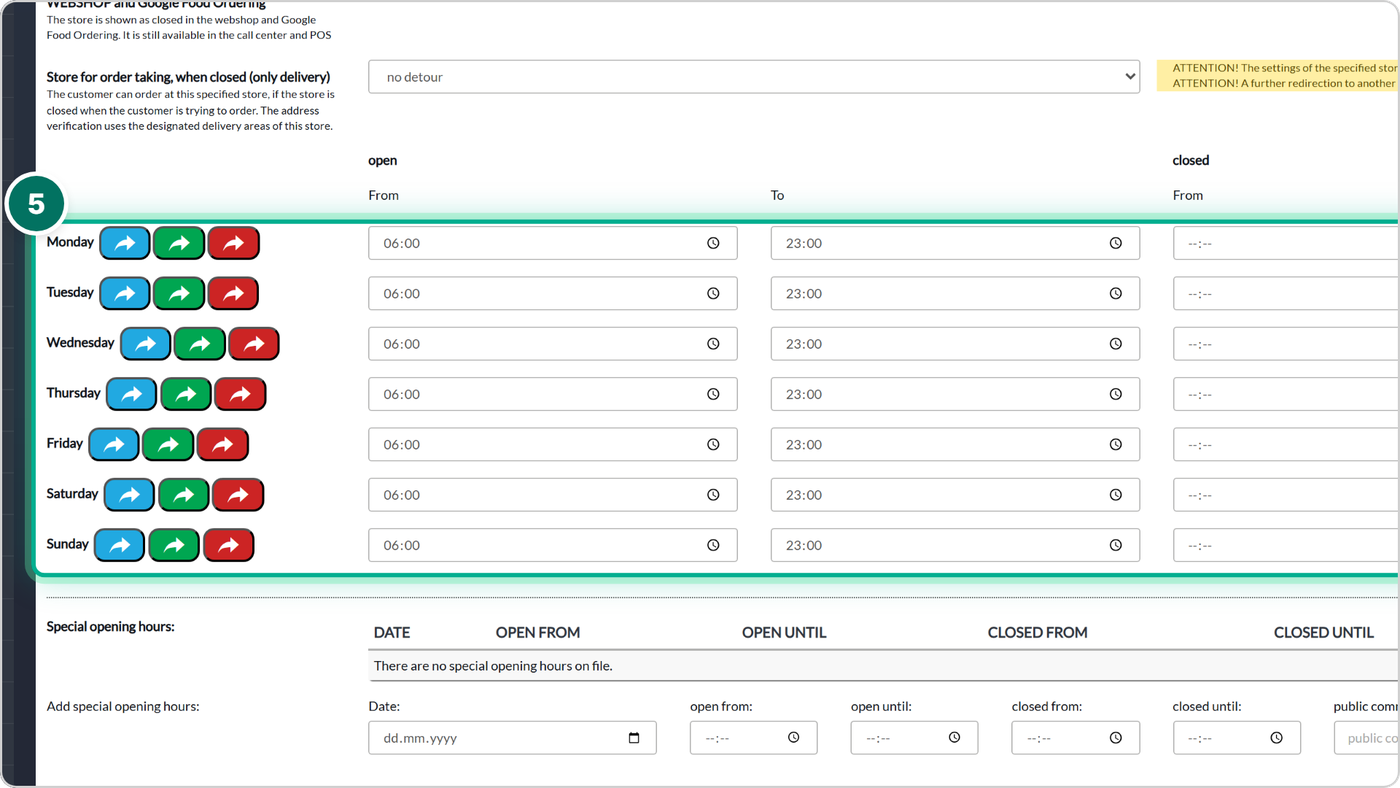
Task: Open calendar picker in special hours Date field
Action: pos(634,738)
